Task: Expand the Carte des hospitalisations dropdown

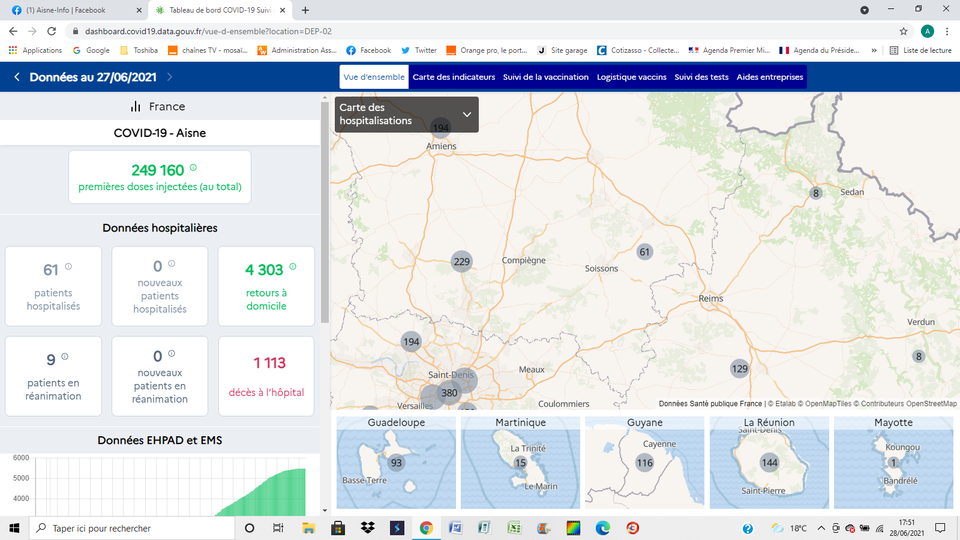Action: tap(466, 114)
